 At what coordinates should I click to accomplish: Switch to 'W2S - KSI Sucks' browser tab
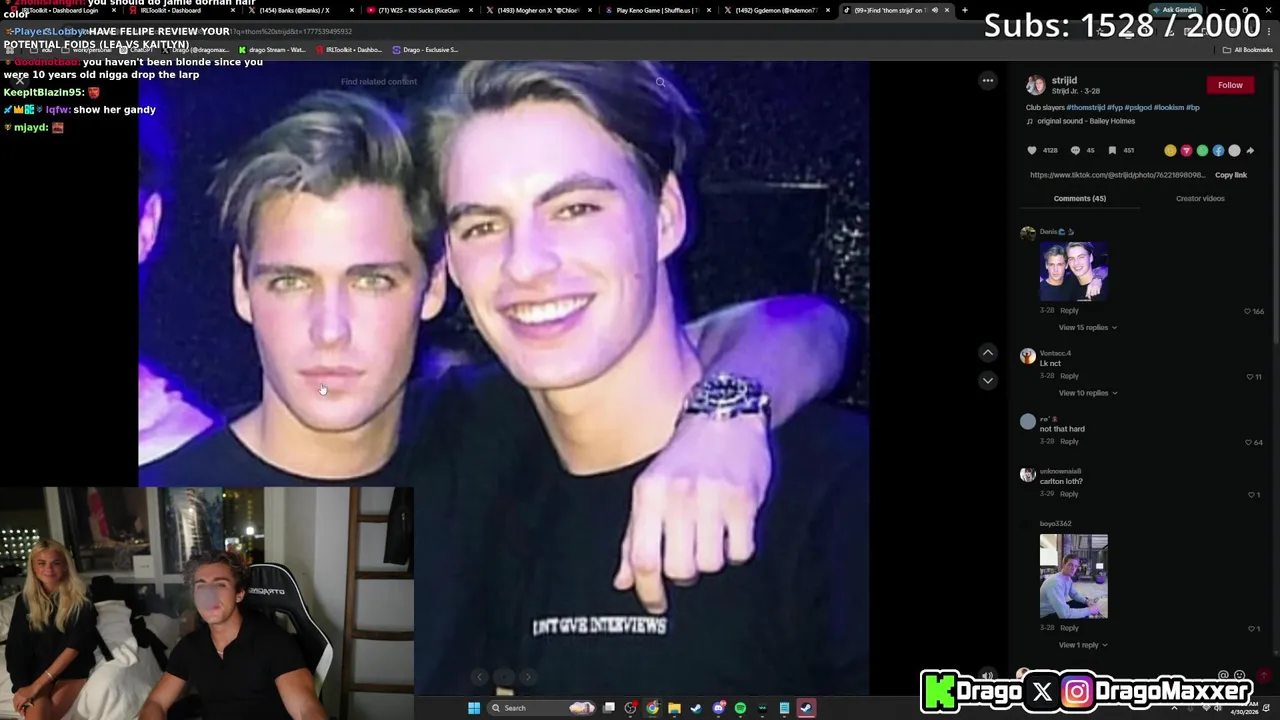(418, 10)
